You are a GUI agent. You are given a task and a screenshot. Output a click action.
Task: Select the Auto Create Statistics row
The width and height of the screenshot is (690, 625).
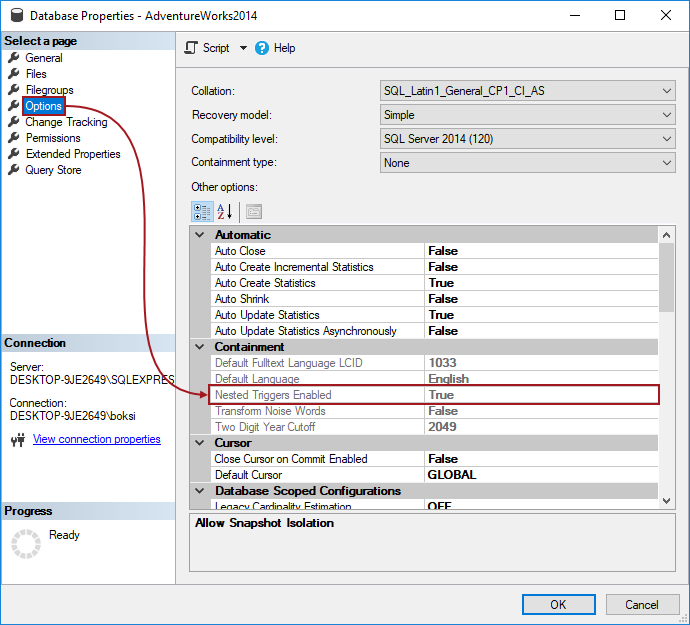click(435, 283)
